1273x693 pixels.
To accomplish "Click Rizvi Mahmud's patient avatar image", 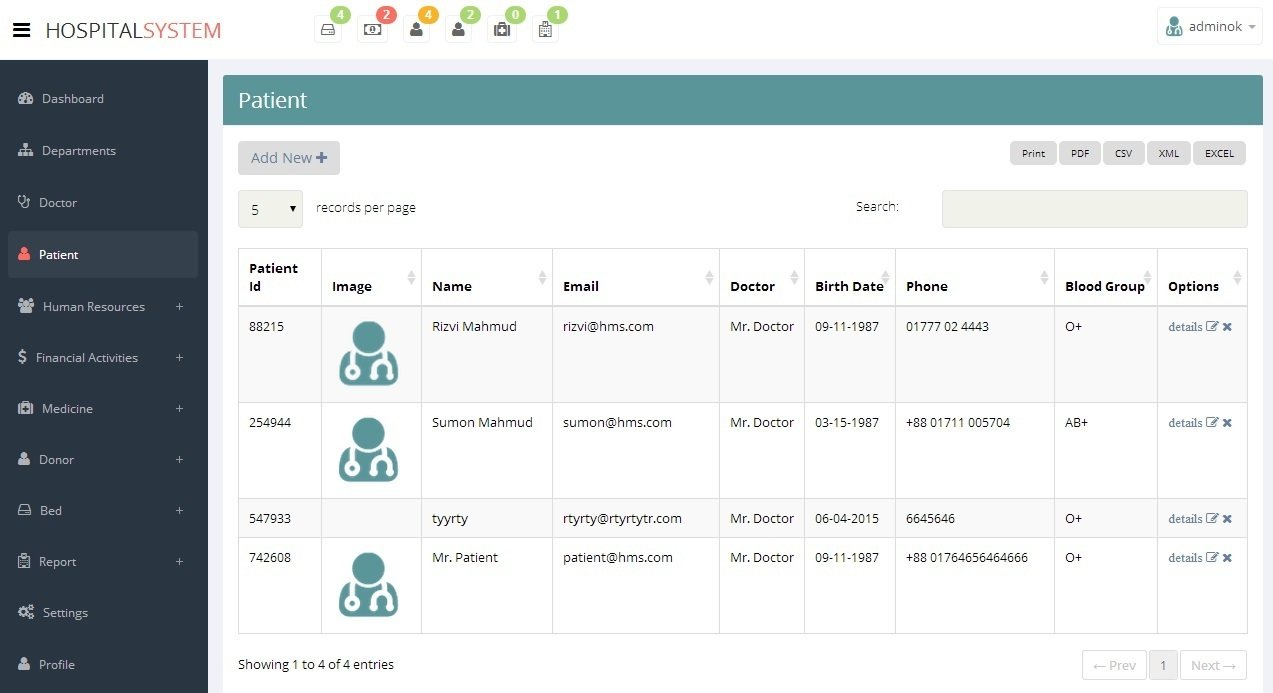I will [369, 353].
